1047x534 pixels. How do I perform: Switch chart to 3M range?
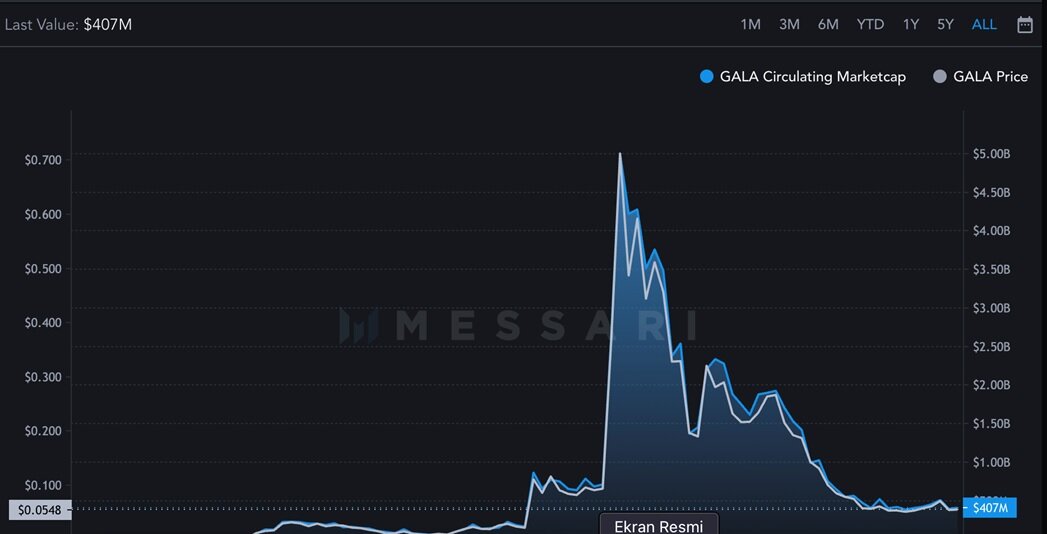tap(789, 24)
